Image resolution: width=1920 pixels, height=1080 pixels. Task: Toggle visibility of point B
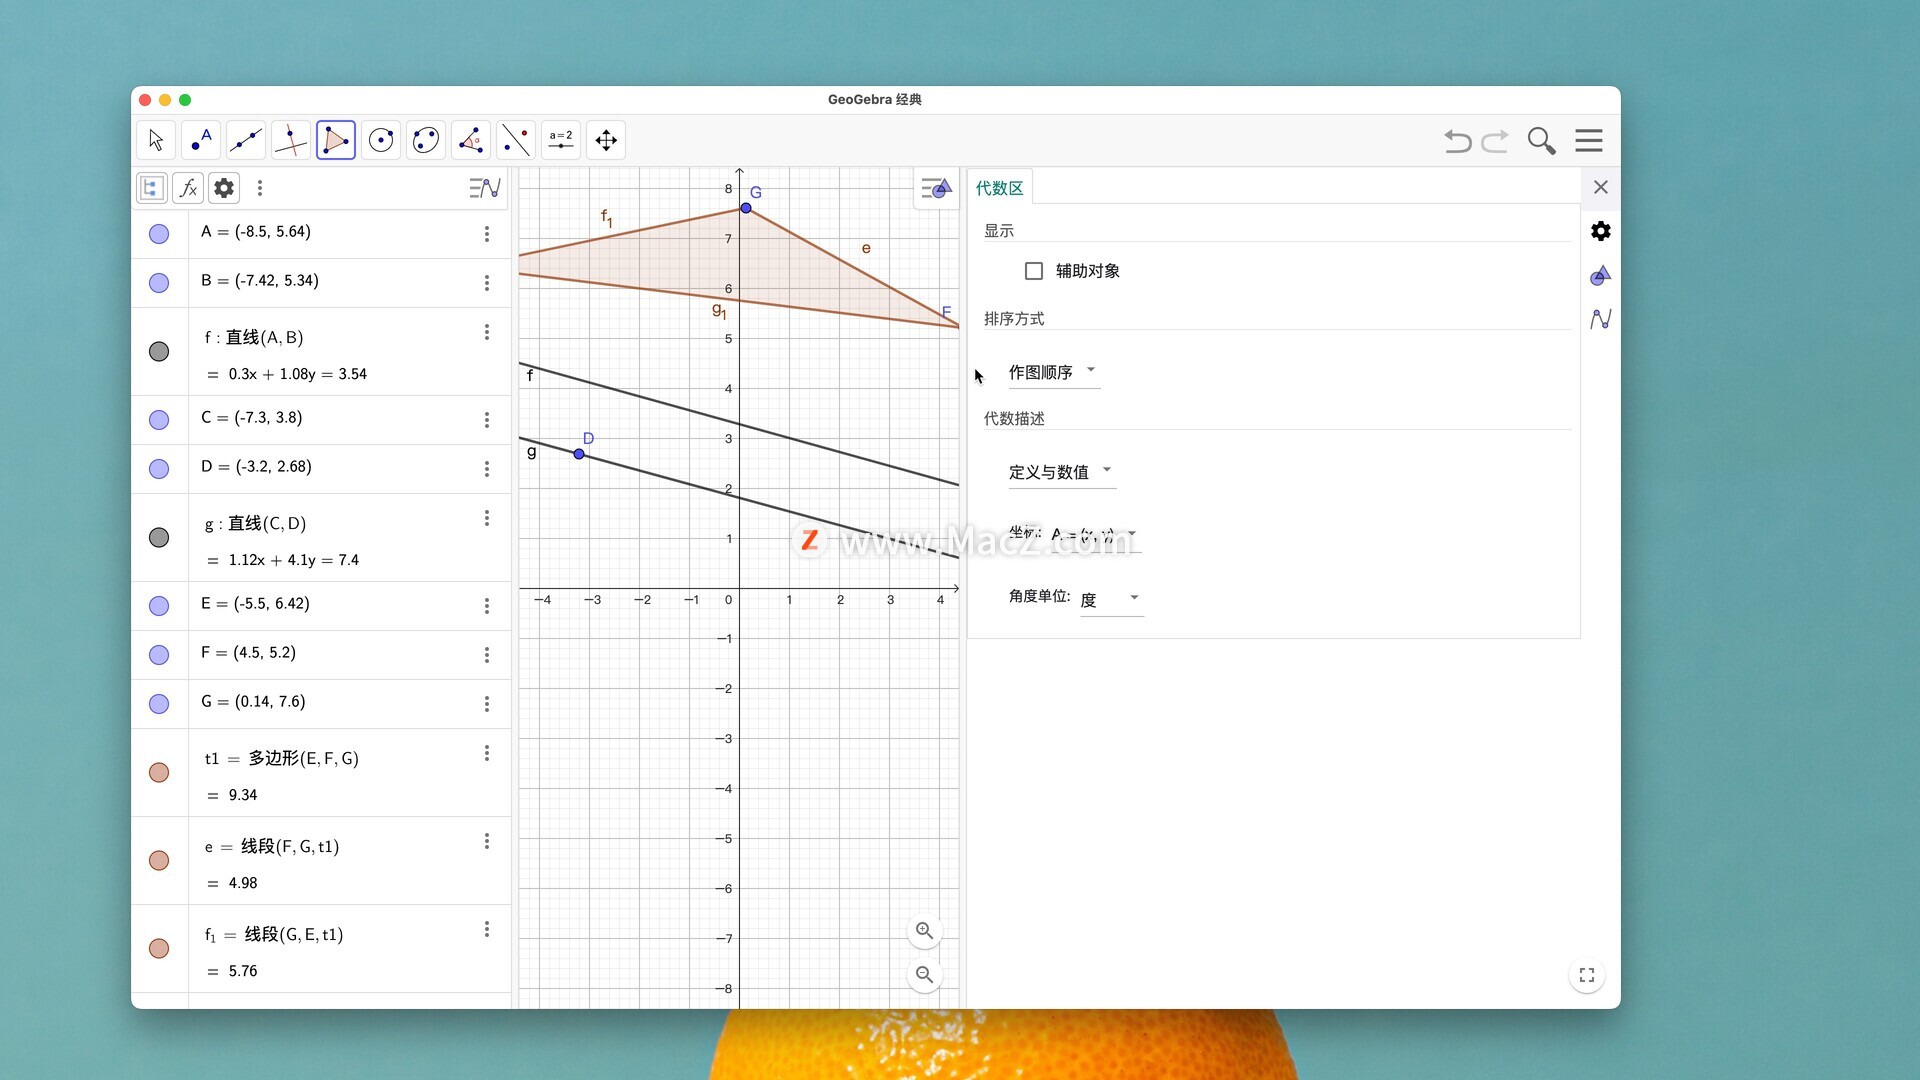point(159,283)
